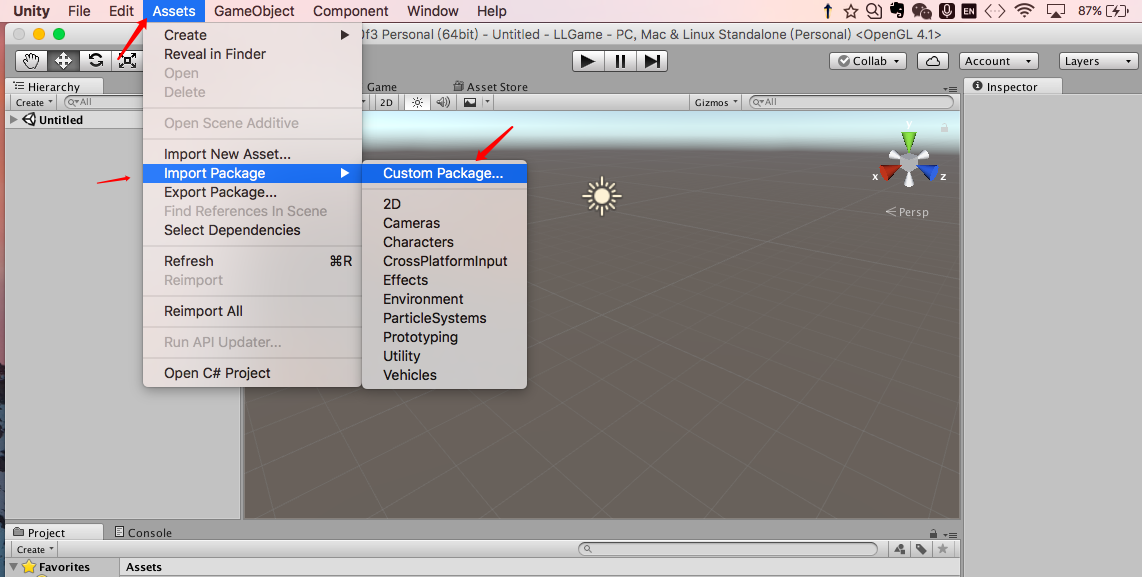
Task: Select the Rotate tool
Action: (x=95, y=60)
